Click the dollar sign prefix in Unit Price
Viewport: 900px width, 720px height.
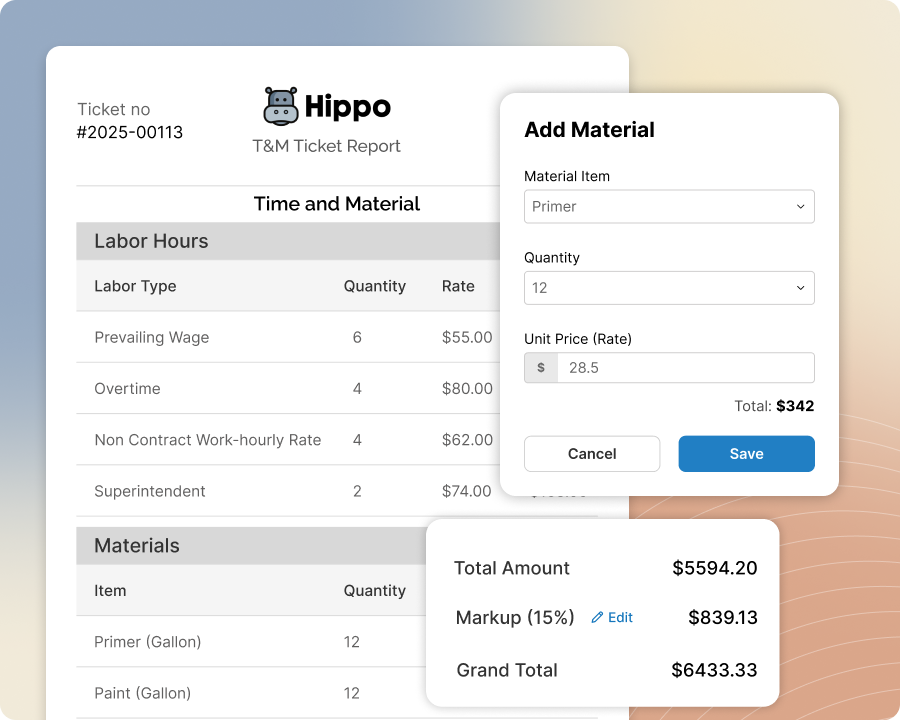pos(541,367)
